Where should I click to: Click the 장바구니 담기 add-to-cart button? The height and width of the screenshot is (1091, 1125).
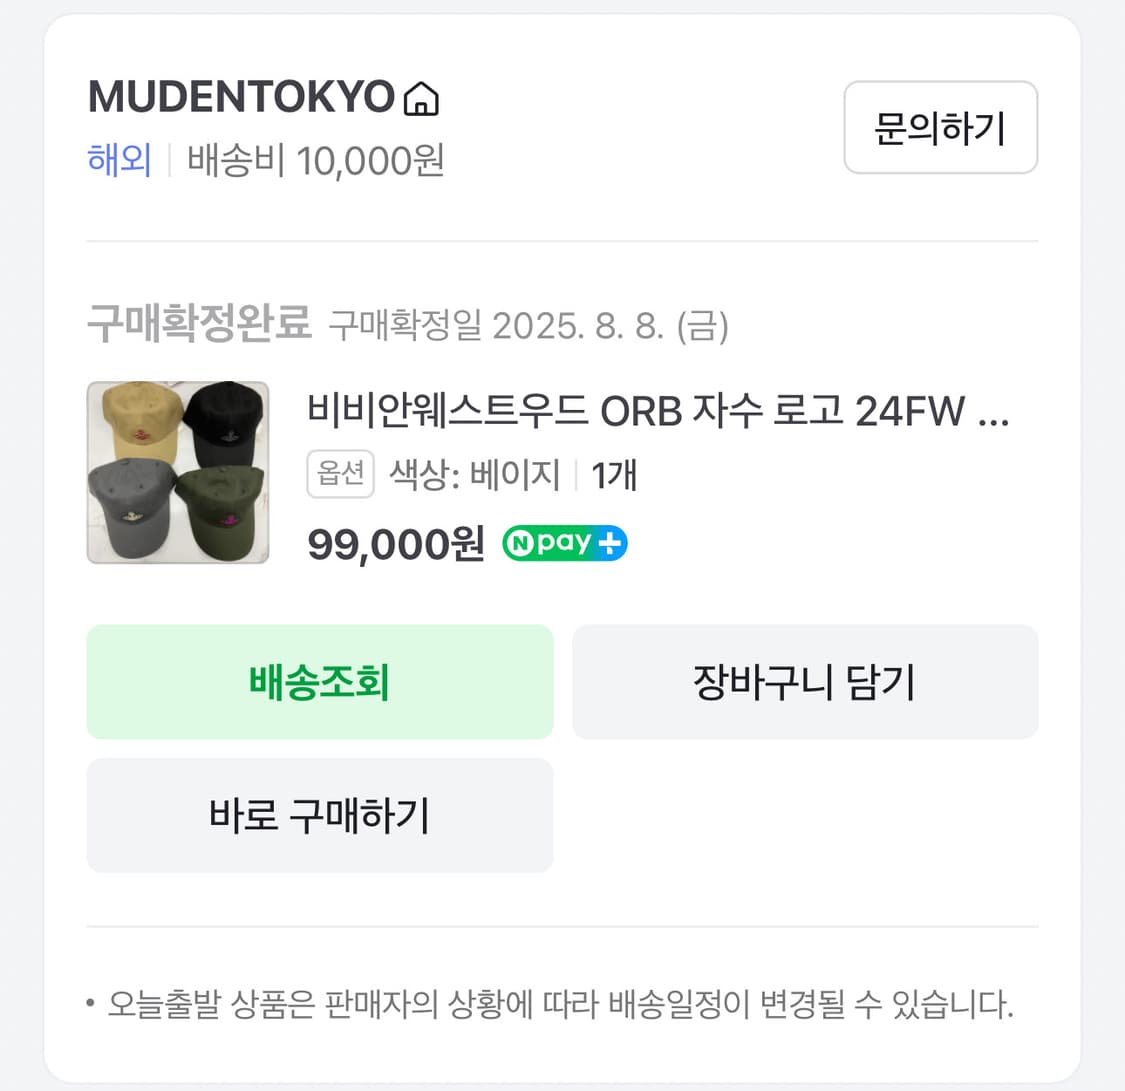805,682
